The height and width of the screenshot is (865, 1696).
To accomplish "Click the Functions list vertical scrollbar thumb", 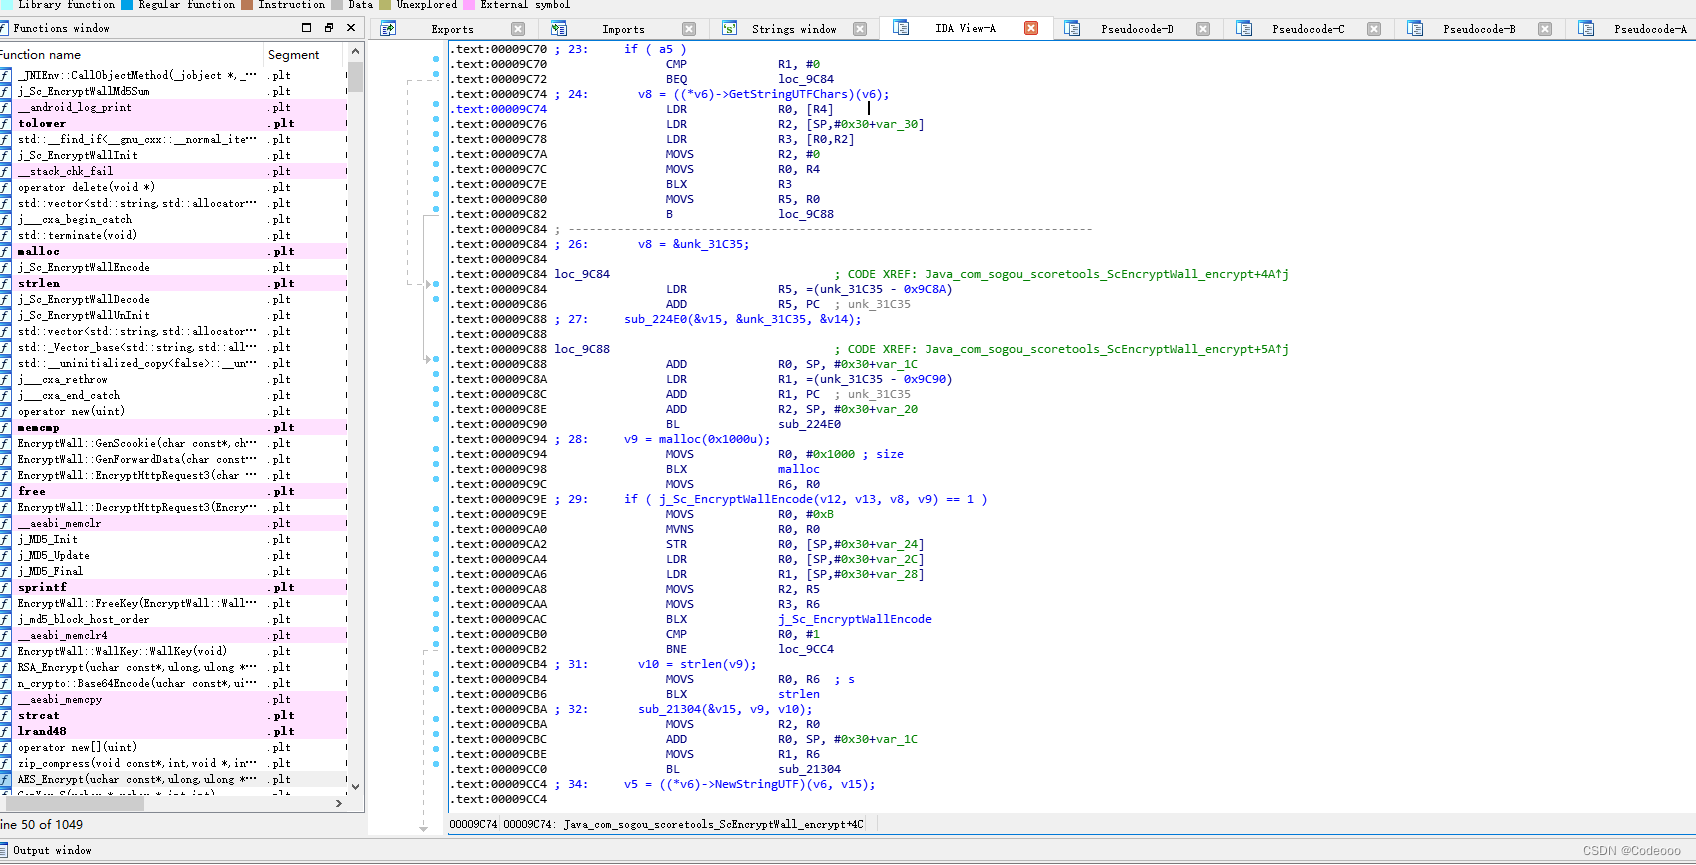I will [355, 77].
